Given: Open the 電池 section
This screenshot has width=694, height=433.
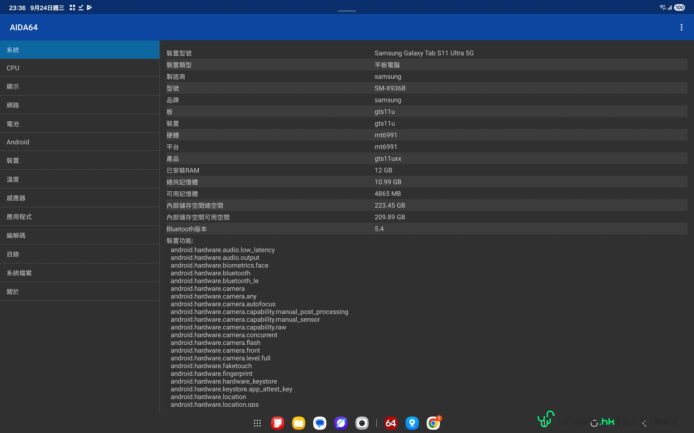Looking at the screenshot, I should coord(80,124).
